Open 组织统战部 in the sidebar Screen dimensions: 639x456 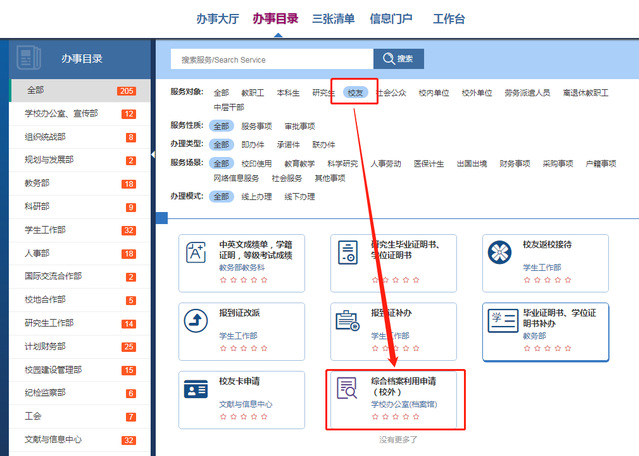tap(80, 137)
